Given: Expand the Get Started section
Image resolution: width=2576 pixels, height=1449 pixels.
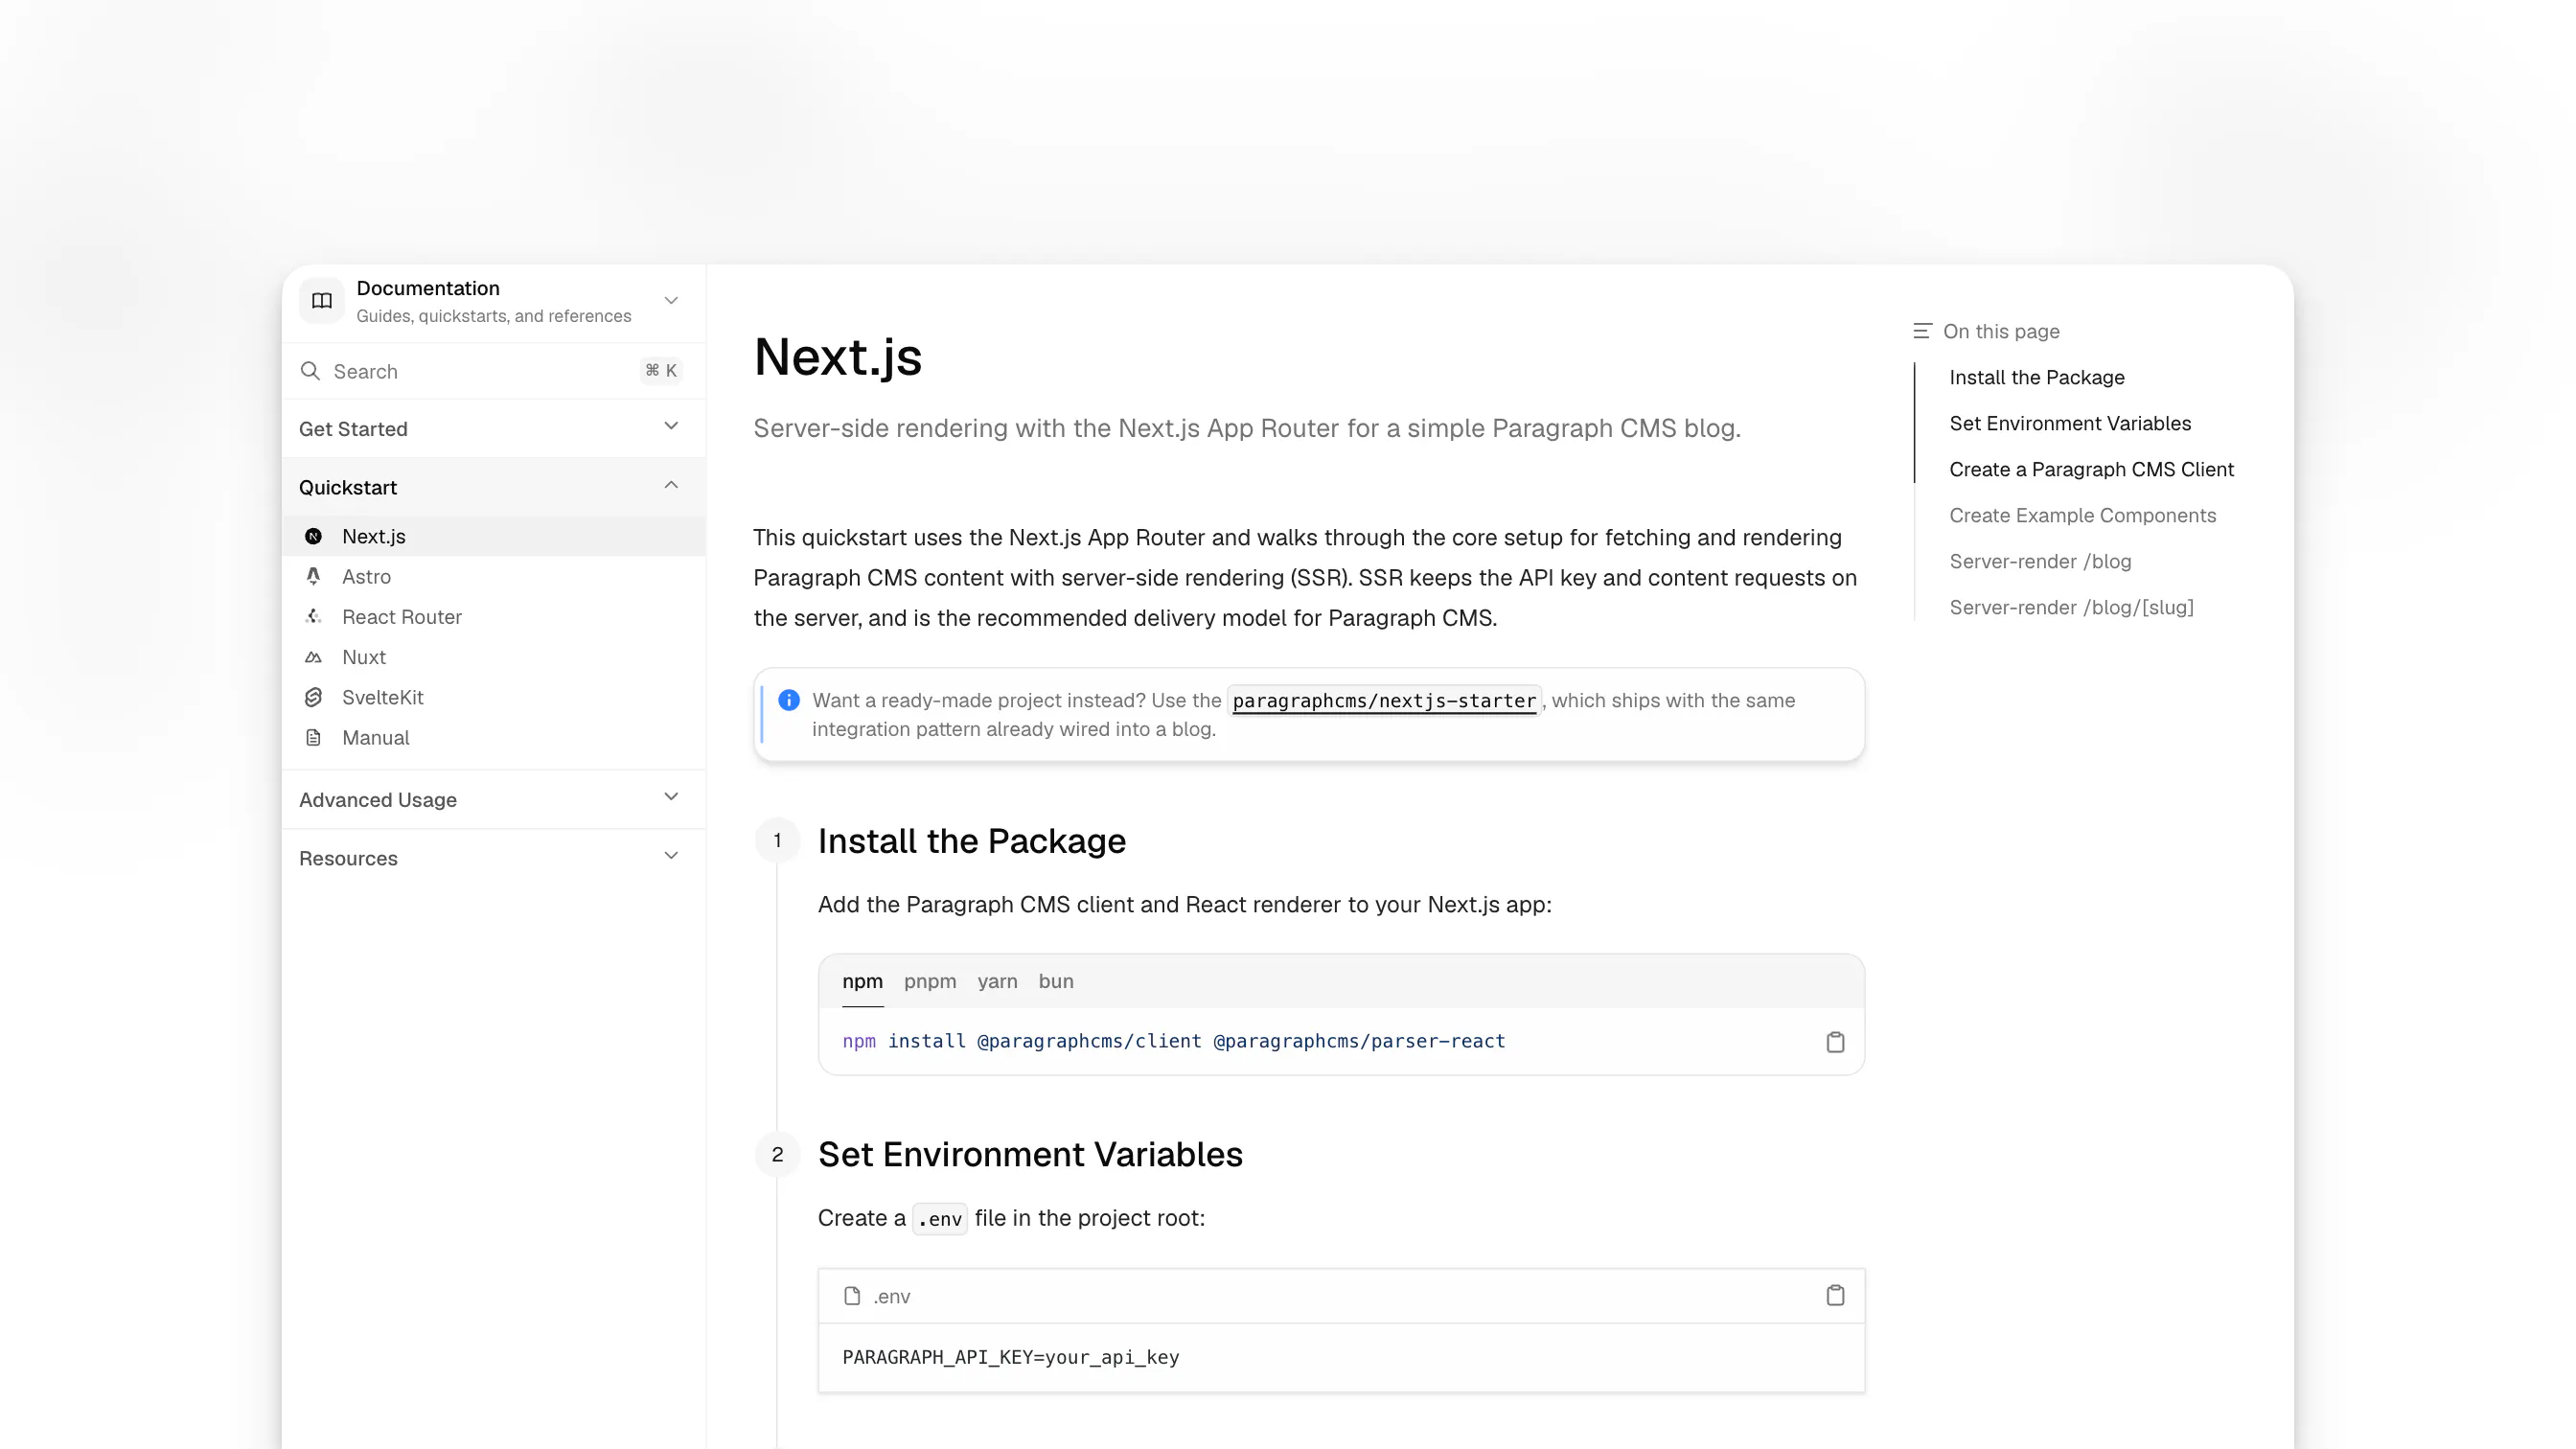Looking at the screenshot, I should pyautogui.click(x=493, y=429).
